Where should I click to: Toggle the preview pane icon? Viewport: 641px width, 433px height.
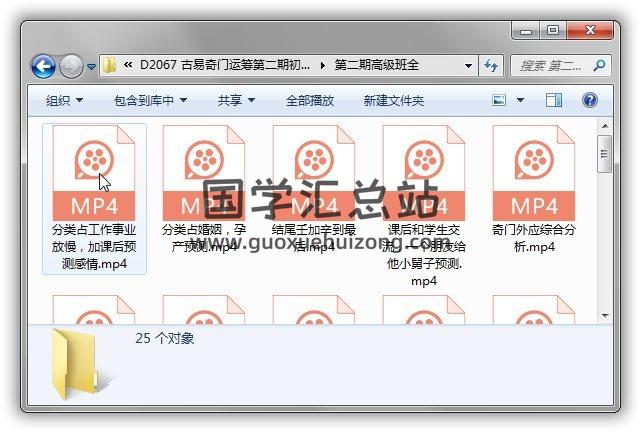pyautogui.click(x=554, y=100)
